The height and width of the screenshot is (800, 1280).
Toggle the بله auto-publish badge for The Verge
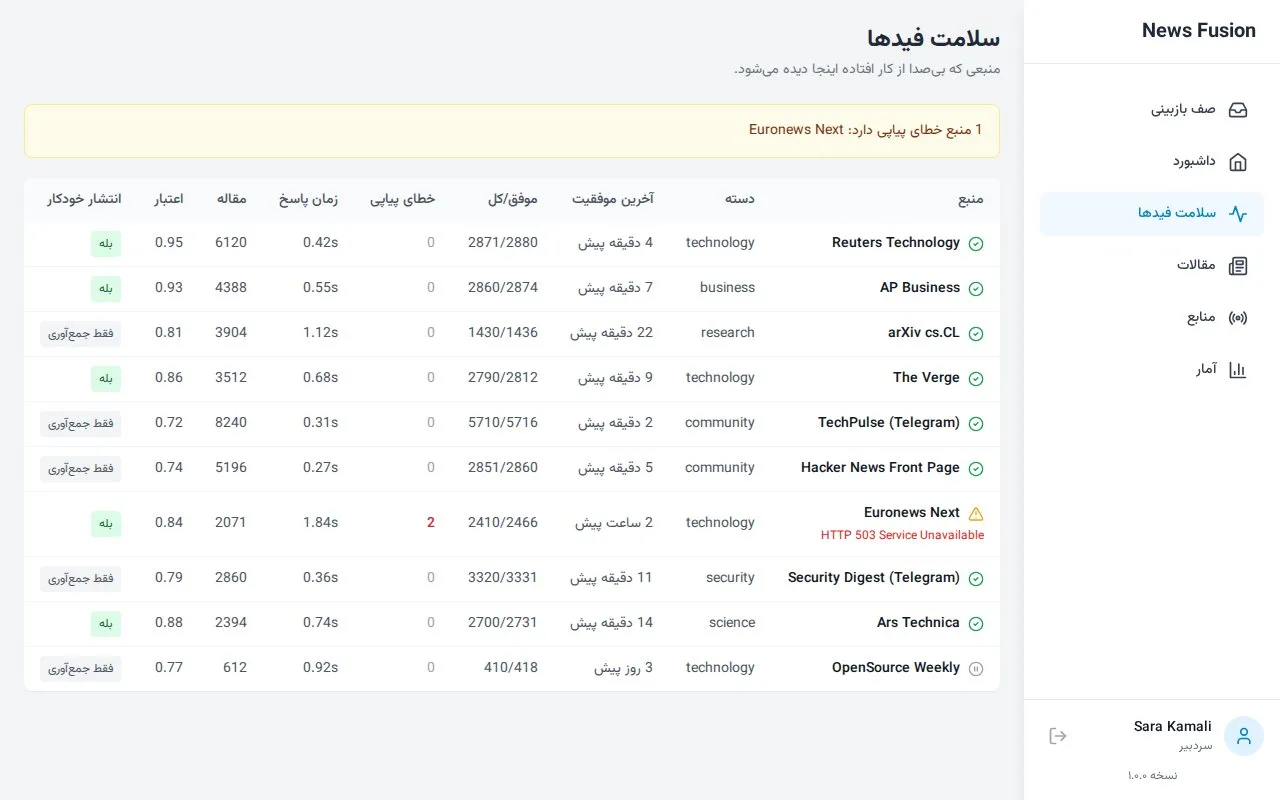[106, 378]
